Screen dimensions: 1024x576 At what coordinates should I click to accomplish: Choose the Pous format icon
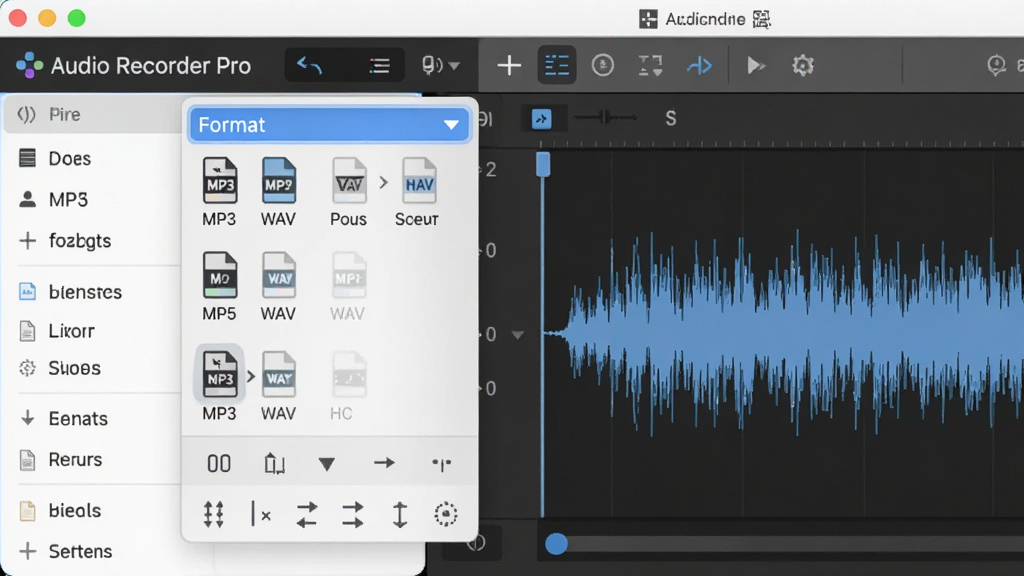[x=349, y=181]
